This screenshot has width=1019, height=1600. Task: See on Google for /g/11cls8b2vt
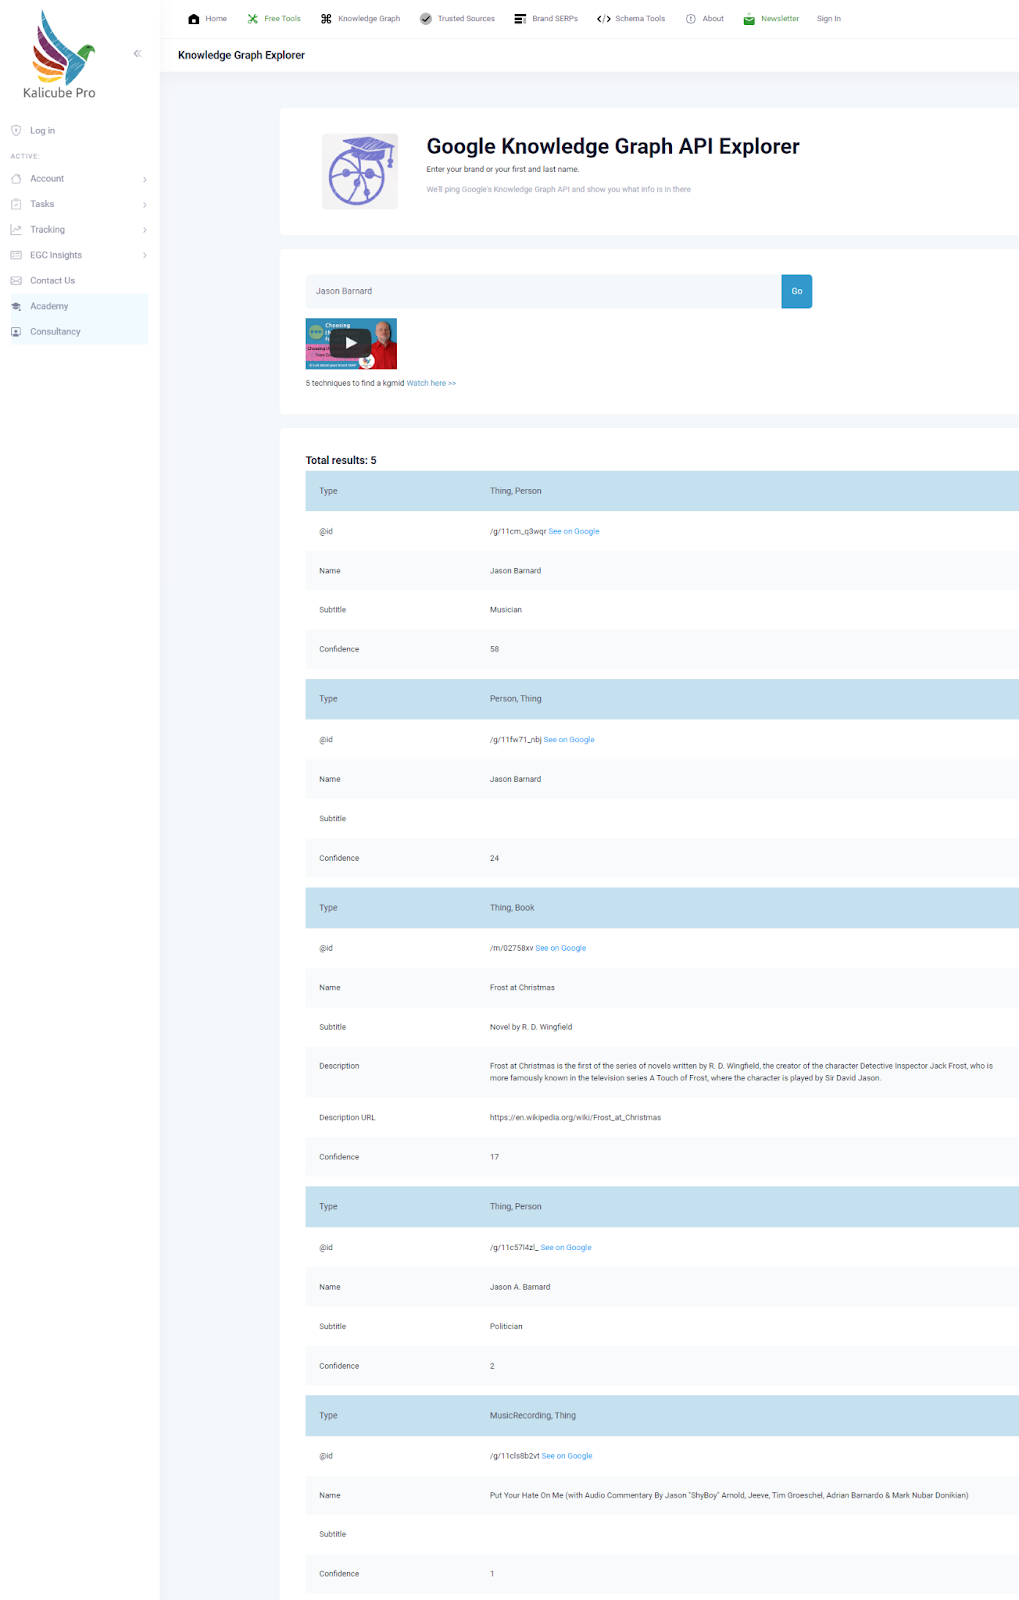(567, 1456)
